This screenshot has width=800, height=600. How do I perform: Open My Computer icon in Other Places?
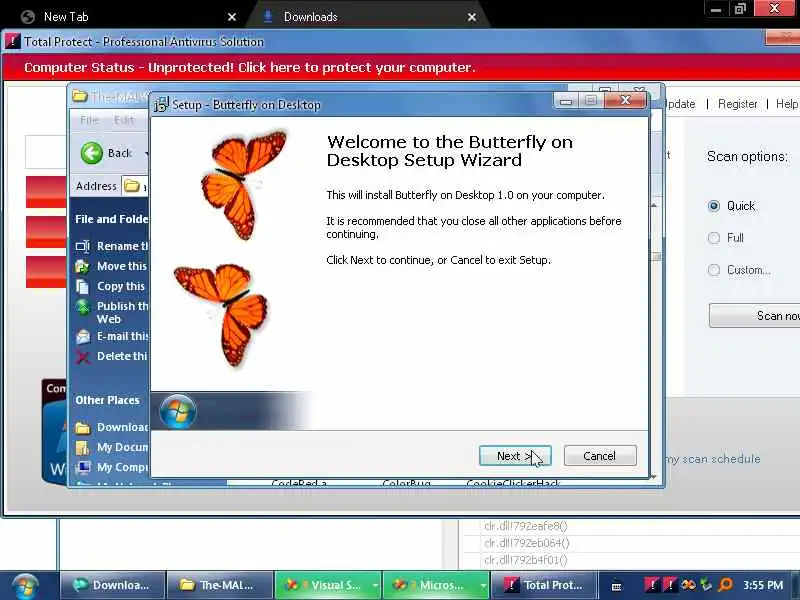tap(83, 467)
